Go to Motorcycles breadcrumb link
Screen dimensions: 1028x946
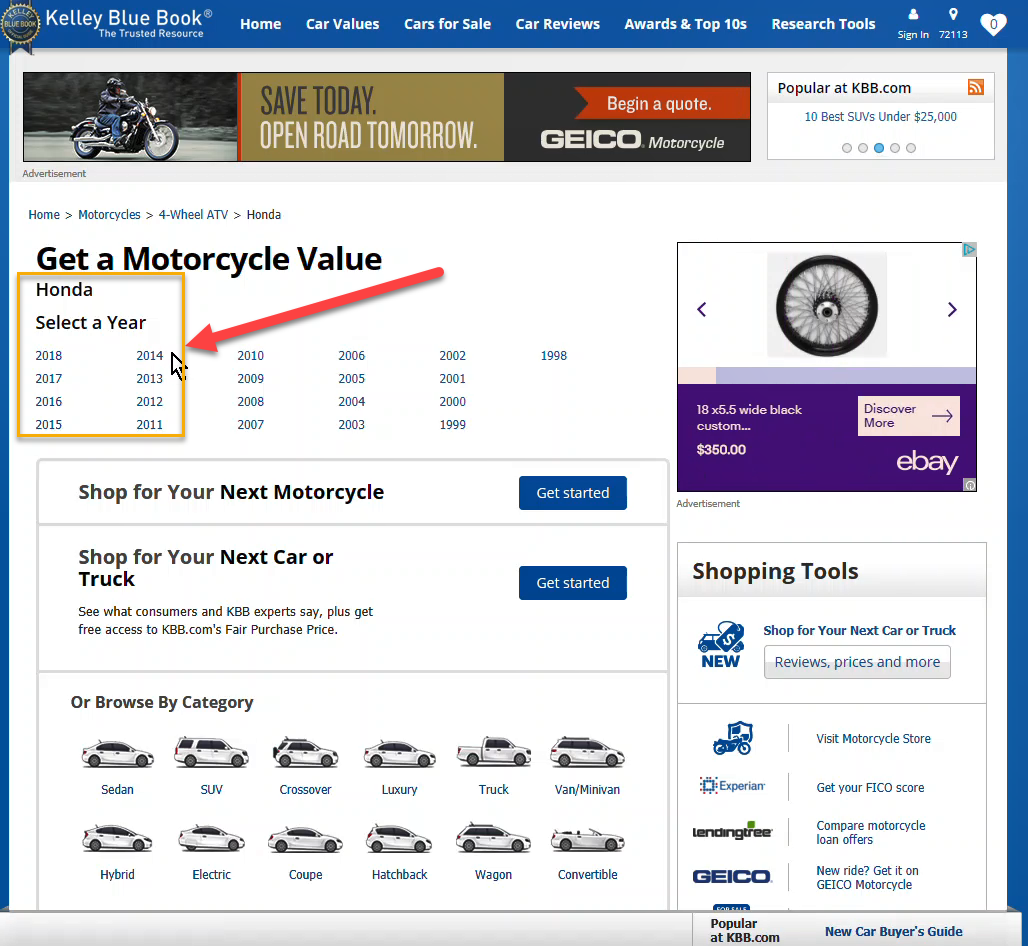(x=109, y=214)
